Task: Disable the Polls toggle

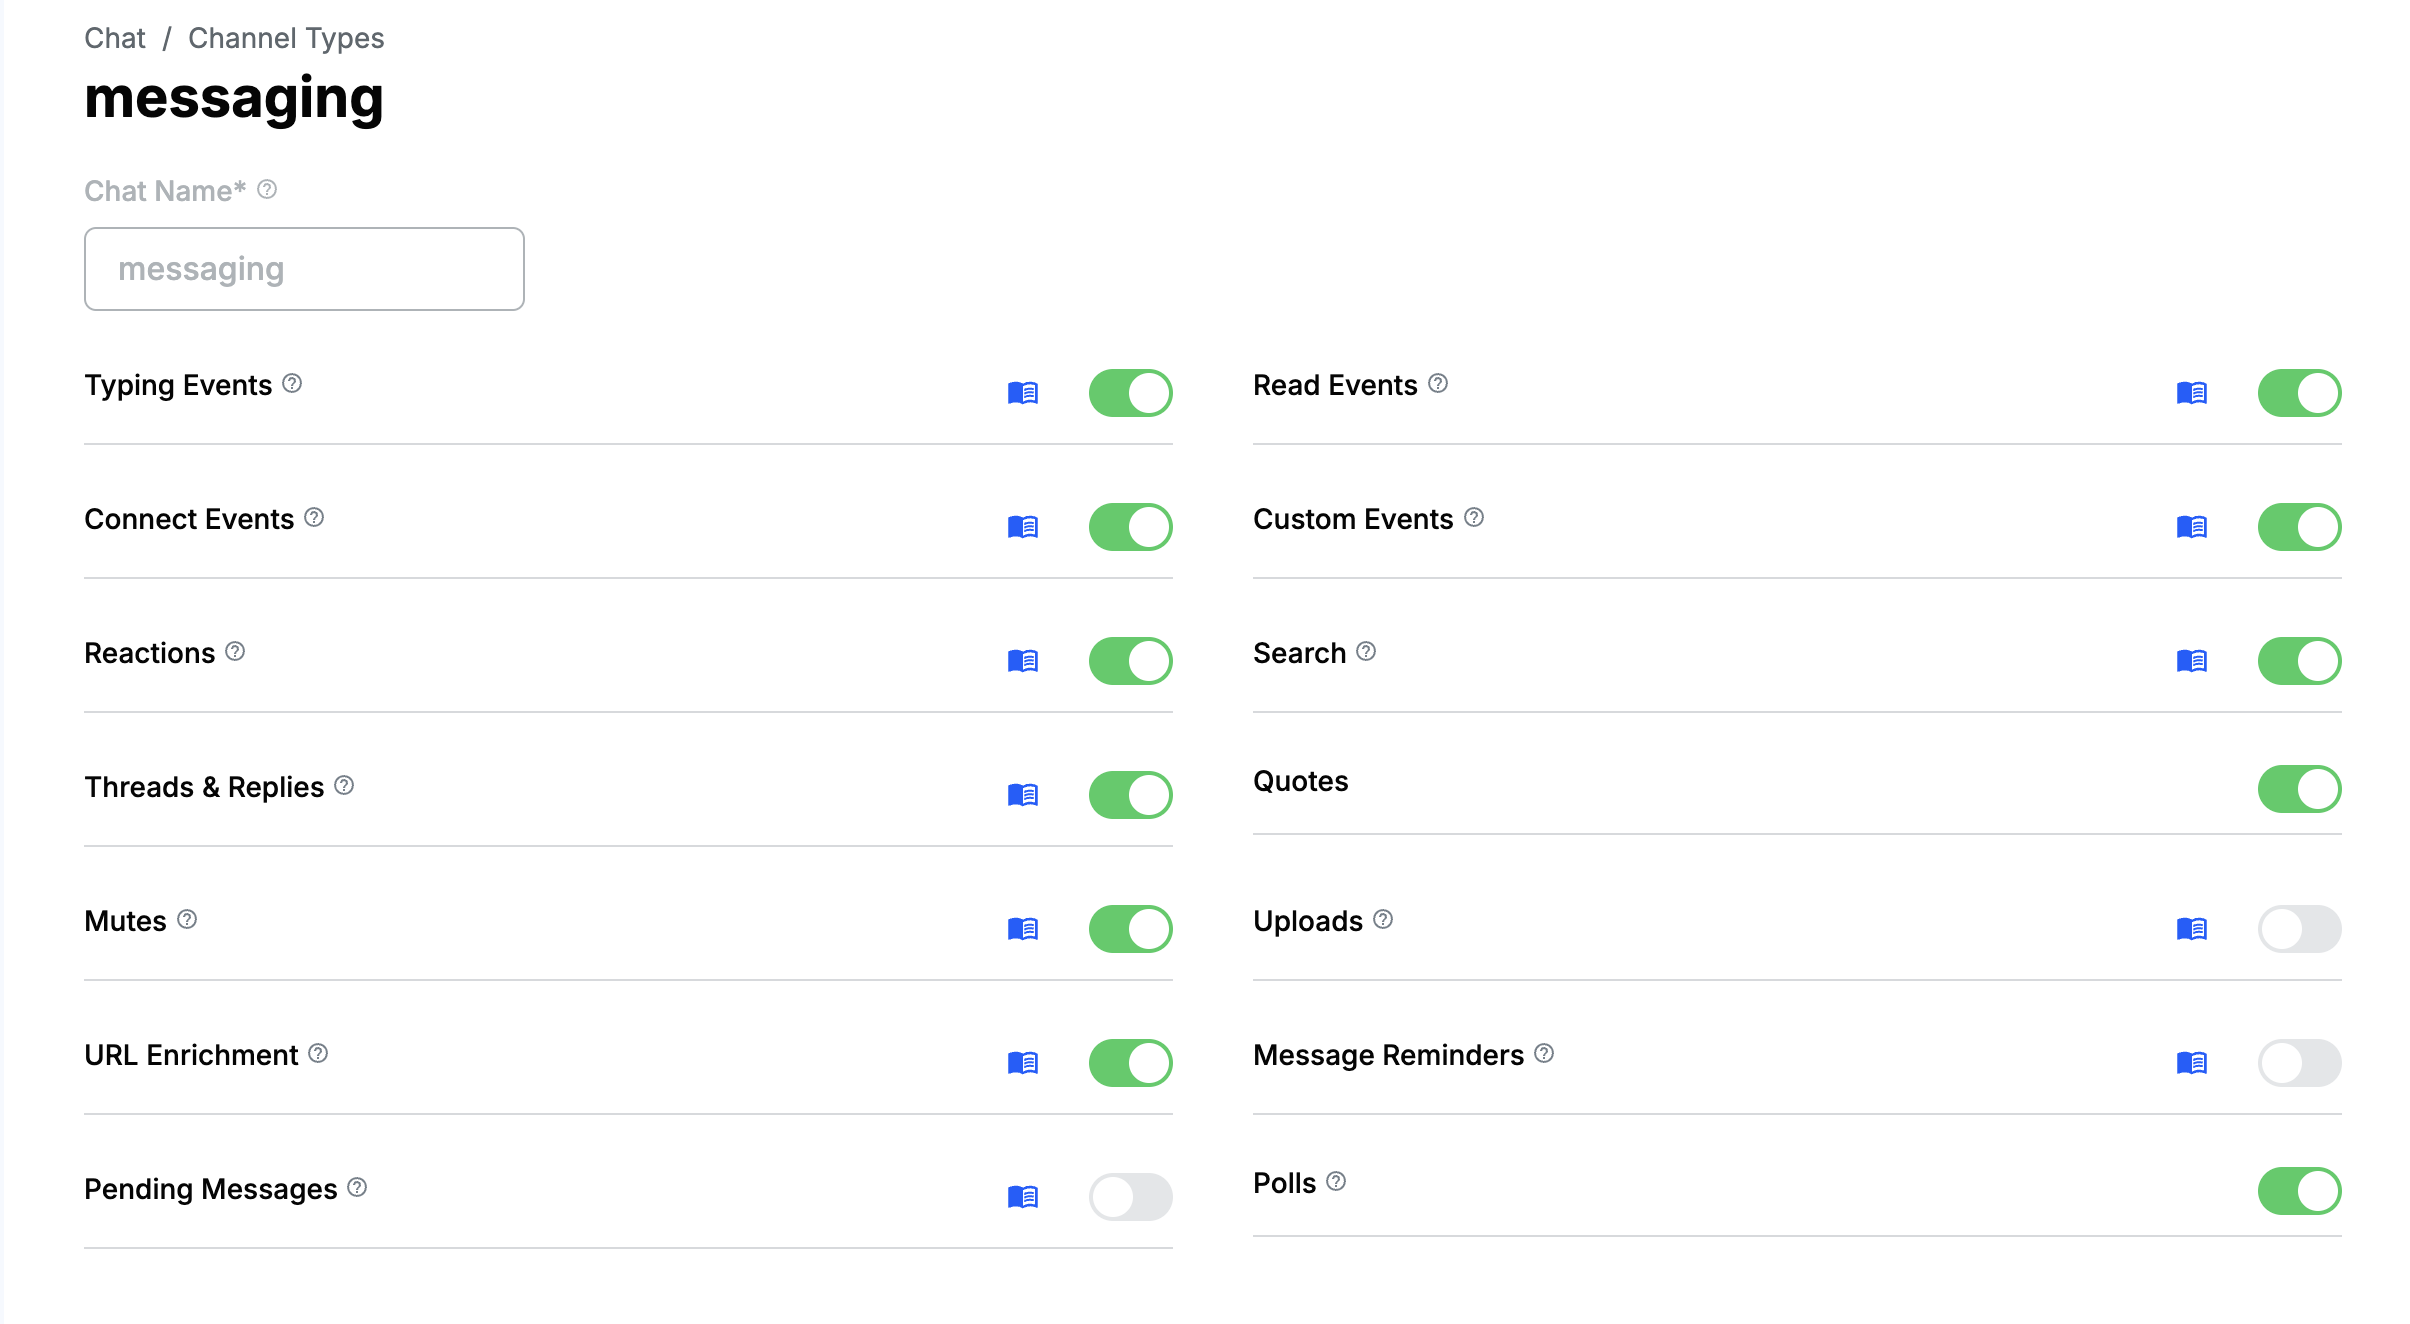Action: pyautogui.click(x=2299, y=1191)
